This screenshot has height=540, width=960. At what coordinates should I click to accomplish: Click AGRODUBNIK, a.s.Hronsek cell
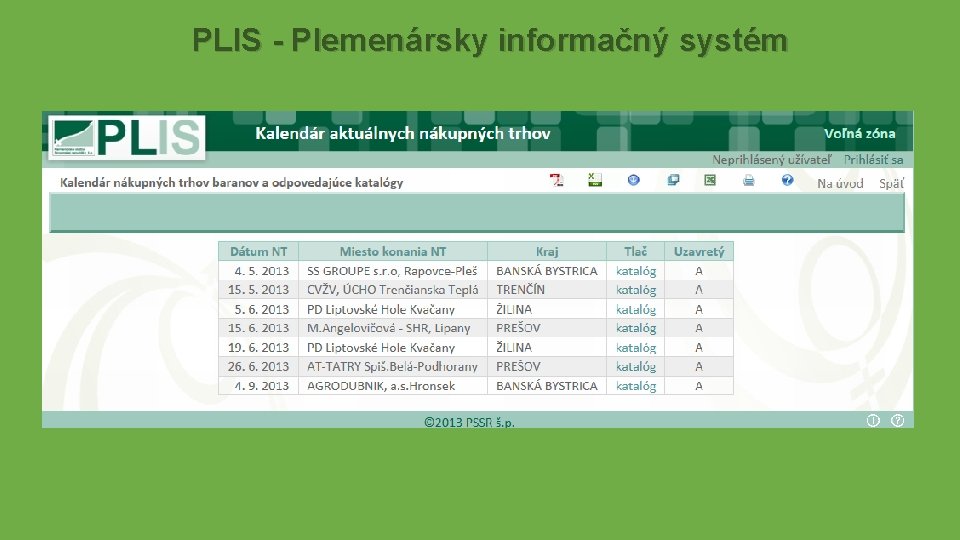click(393, 386)
